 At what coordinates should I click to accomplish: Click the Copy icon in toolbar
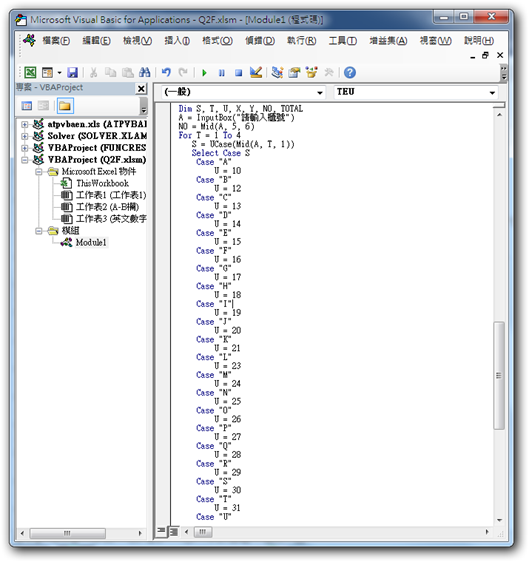pyautogui.click(x=110, y=73)
